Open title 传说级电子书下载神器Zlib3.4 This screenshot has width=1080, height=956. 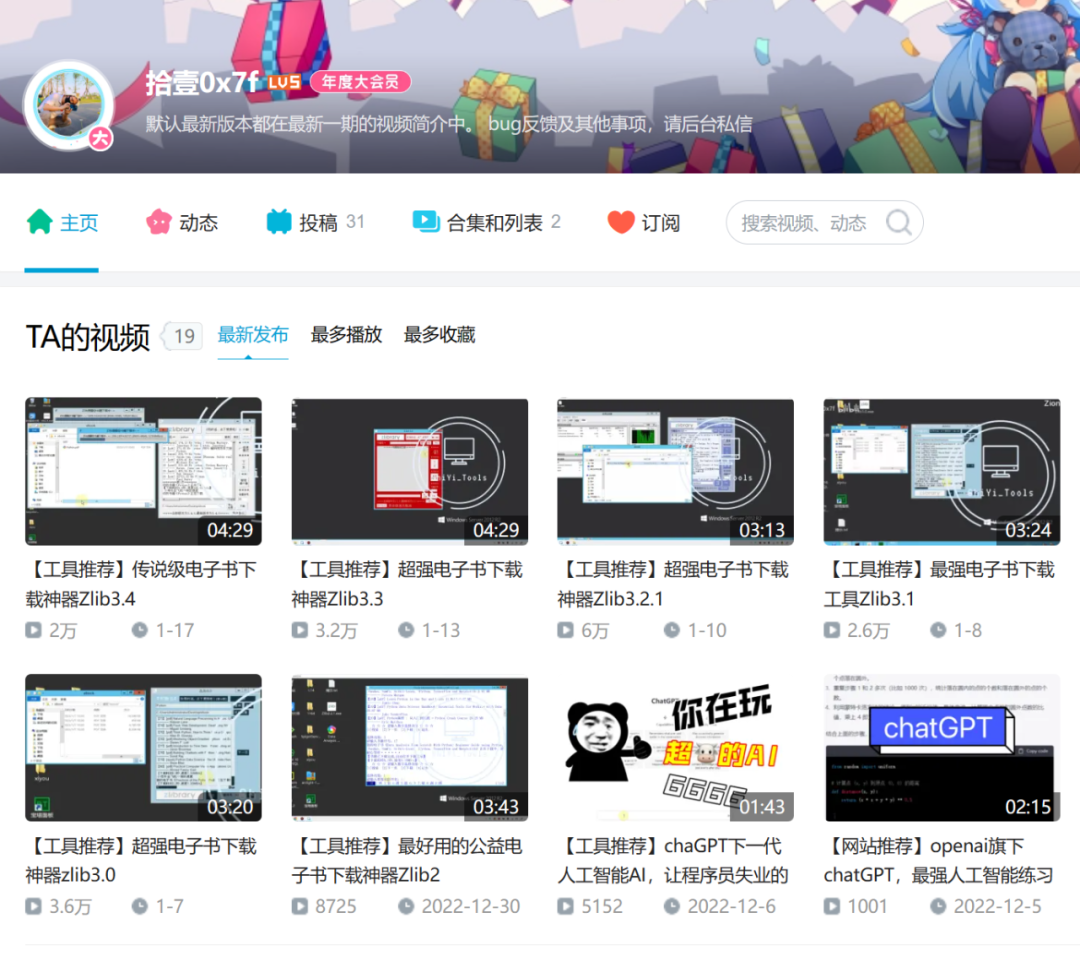141,584
